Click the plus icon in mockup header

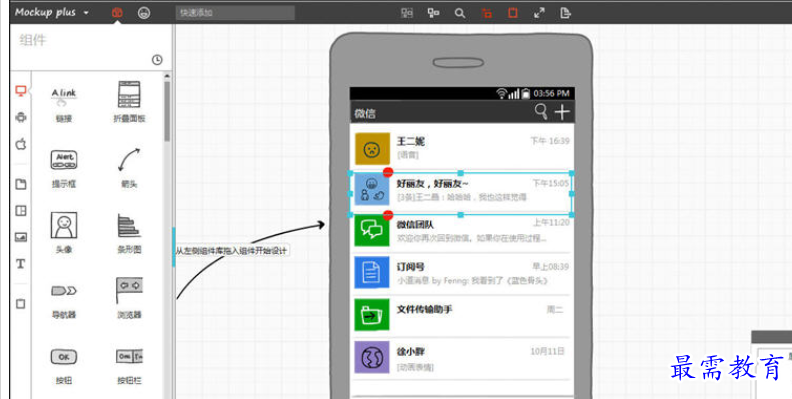coord(562,112)
